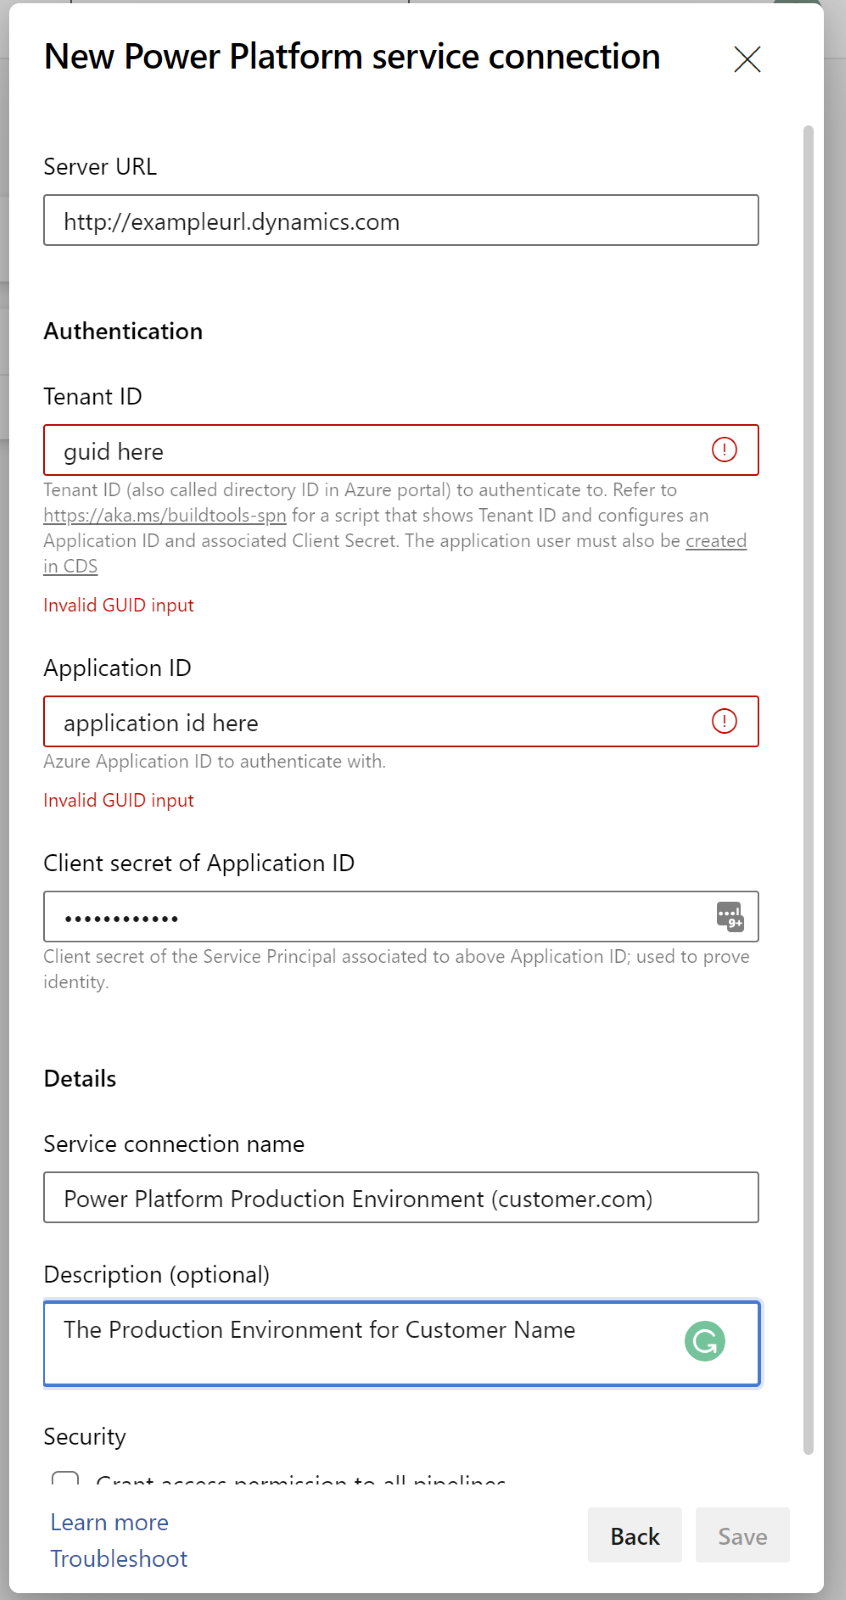846x1600 pixels.
Task: Click the Client secret of Application ID field
Action: pos(370,917)
